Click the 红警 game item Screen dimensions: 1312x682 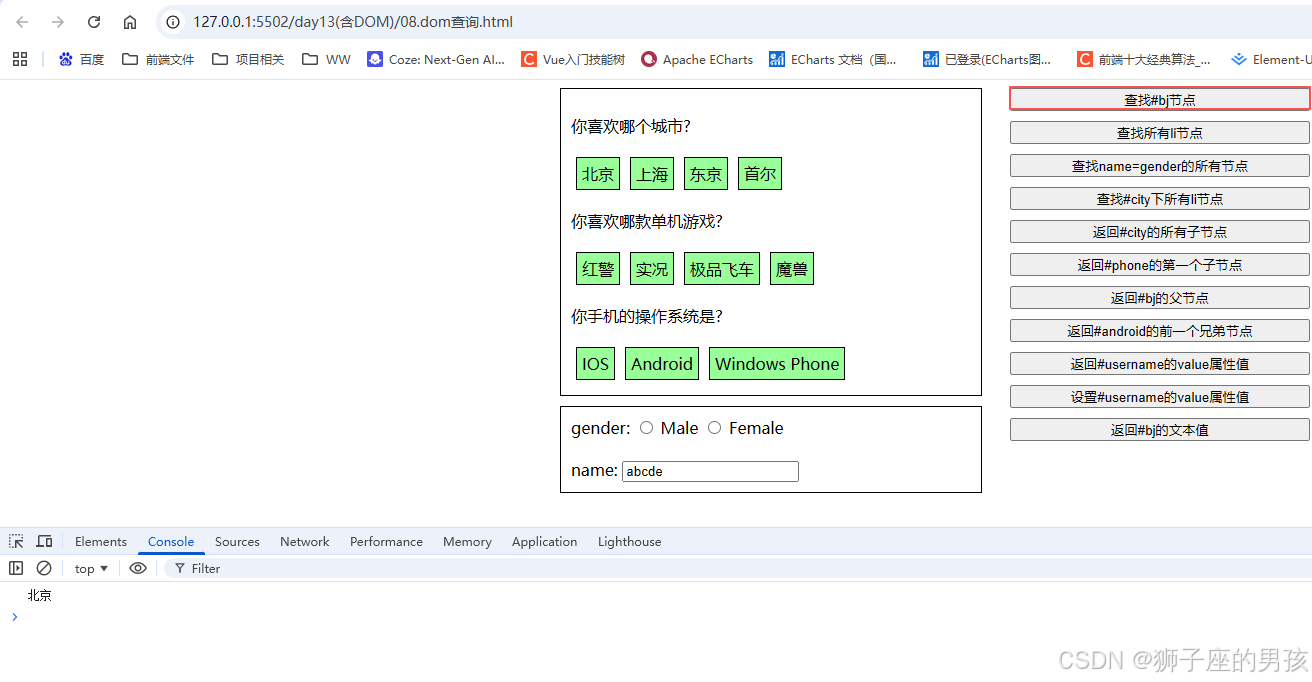pos(598,268)
